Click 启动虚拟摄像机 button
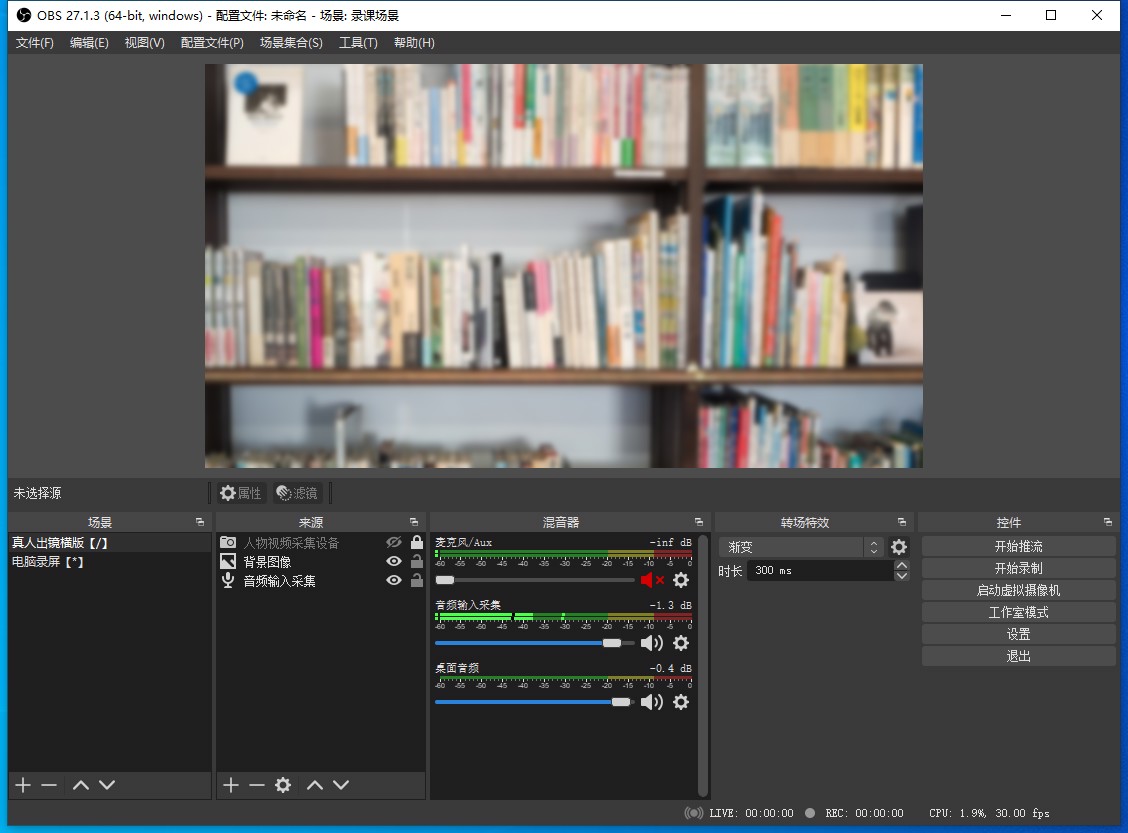Image resolution: width=1128 pixels, height=833 pixels. tap(1018, 590)
